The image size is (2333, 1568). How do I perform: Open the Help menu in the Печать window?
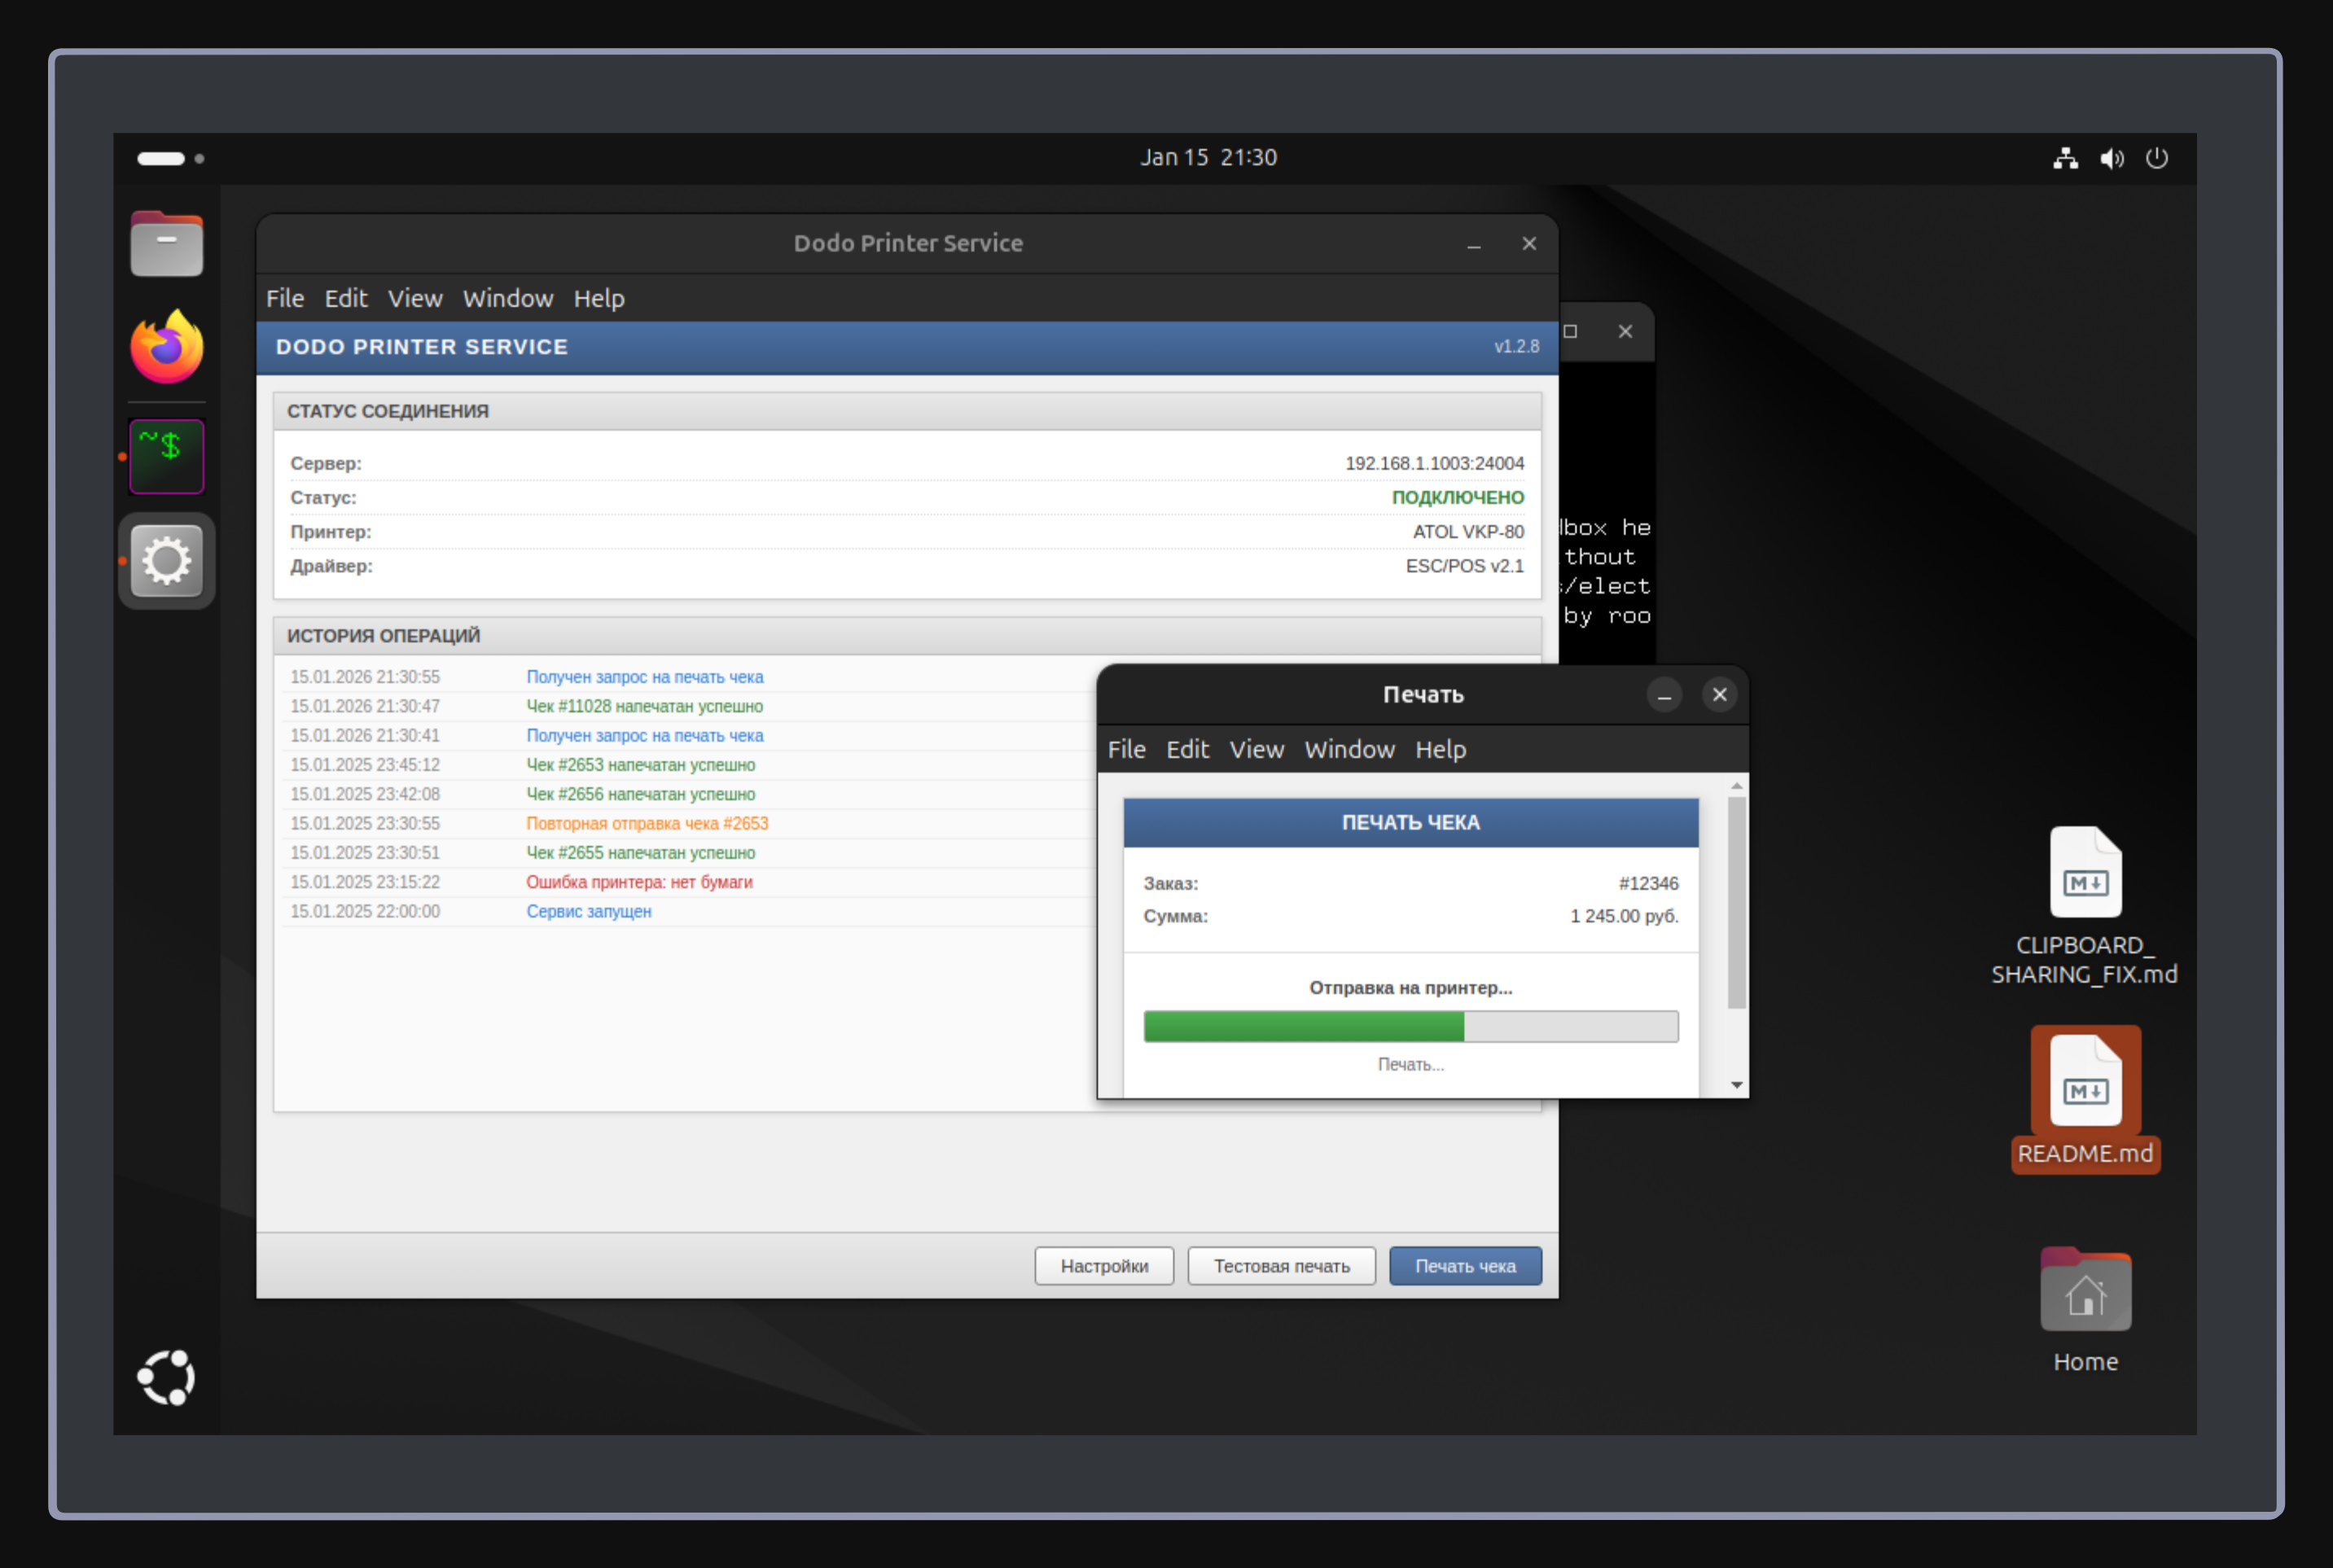[1440, 749]
